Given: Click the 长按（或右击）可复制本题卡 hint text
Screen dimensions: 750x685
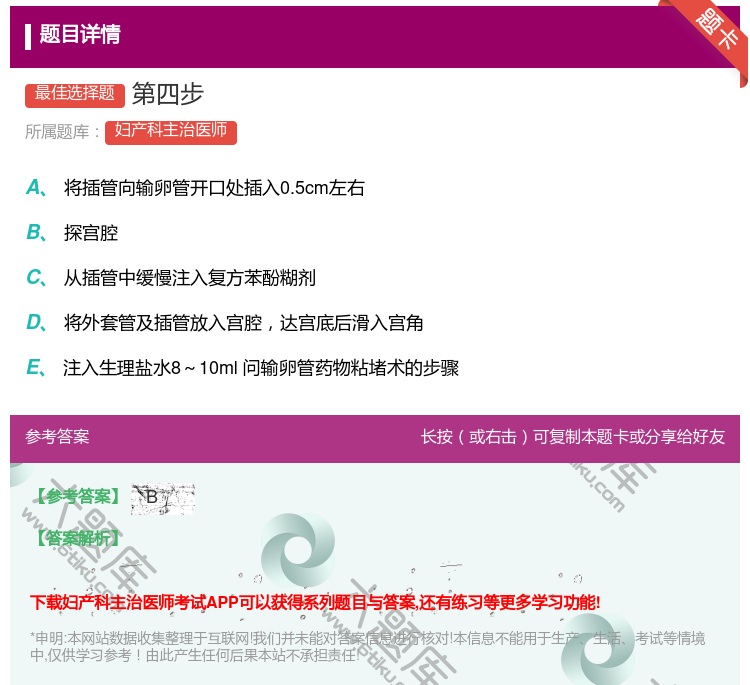Looking at the screenshot, I should [573, 437].
